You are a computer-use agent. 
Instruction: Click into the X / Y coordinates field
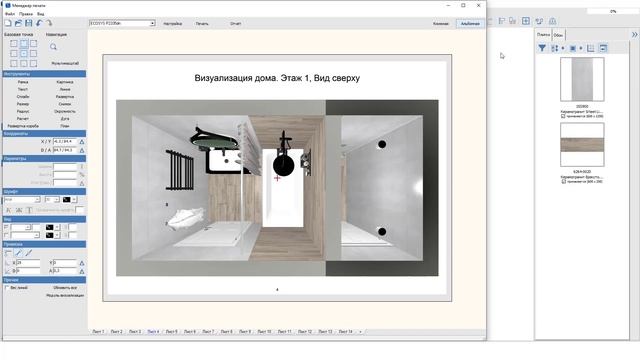(64, 142)
